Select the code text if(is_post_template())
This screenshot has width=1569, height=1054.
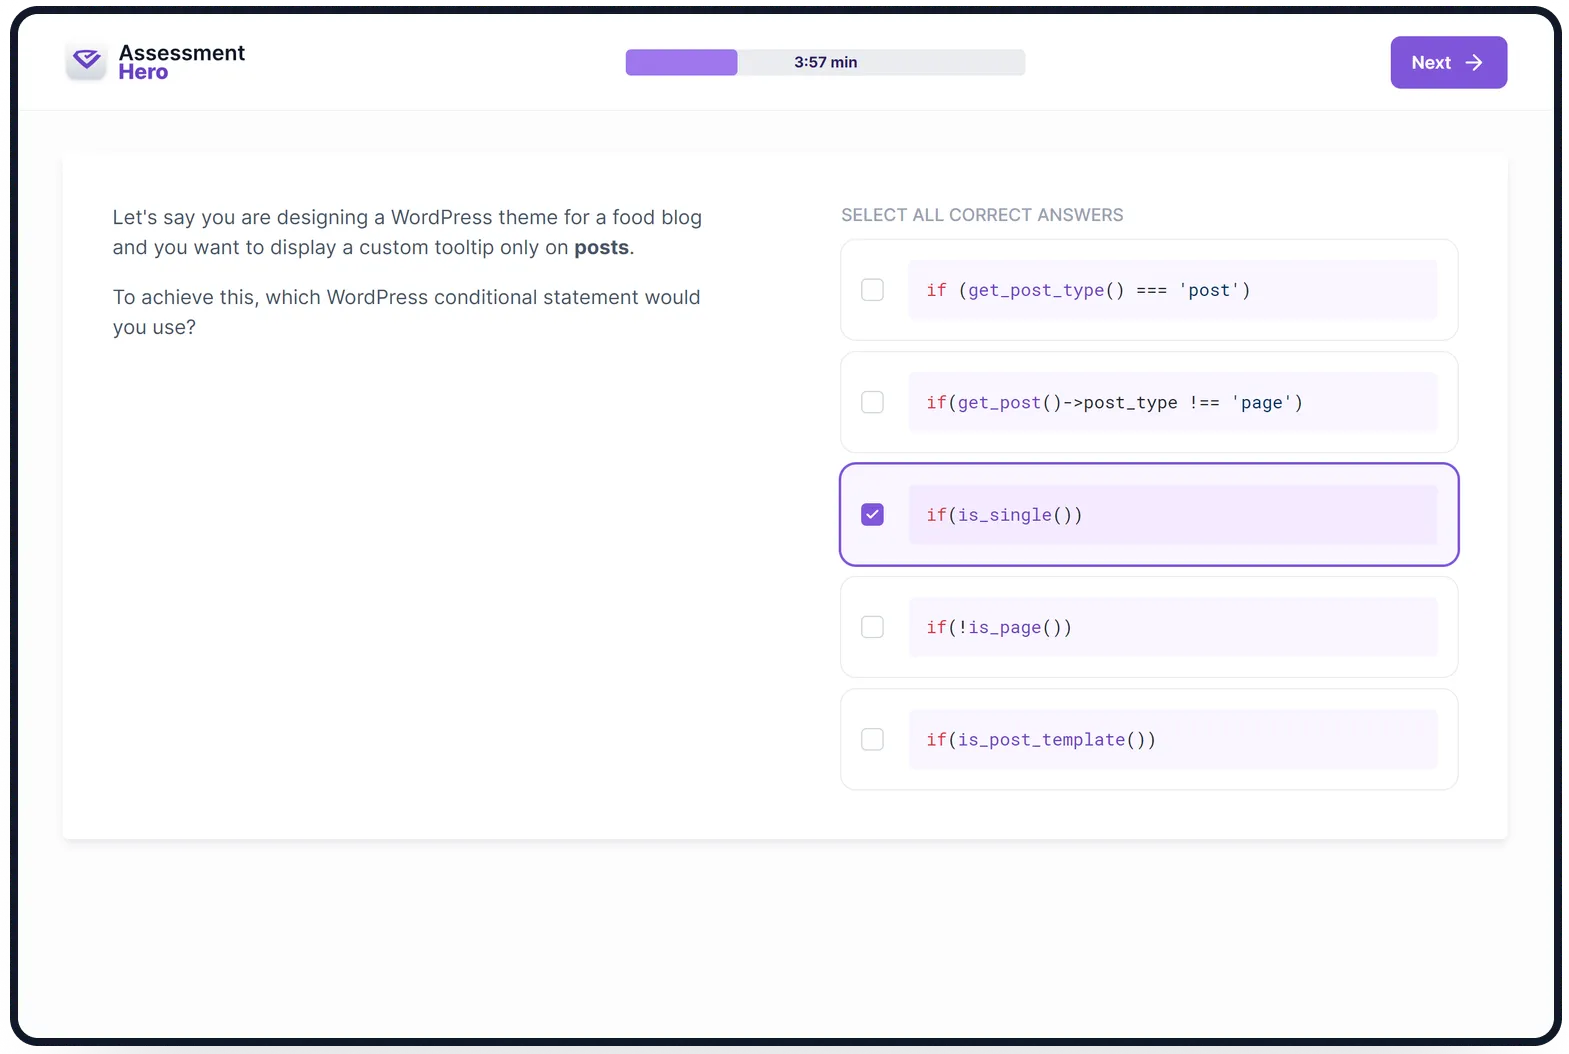[x=1041, y=739]
